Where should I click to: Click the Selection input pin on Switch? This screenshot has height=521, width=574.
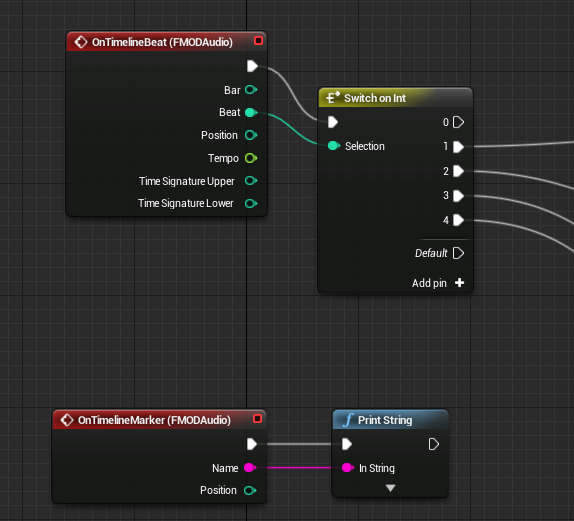click(333, 146)
